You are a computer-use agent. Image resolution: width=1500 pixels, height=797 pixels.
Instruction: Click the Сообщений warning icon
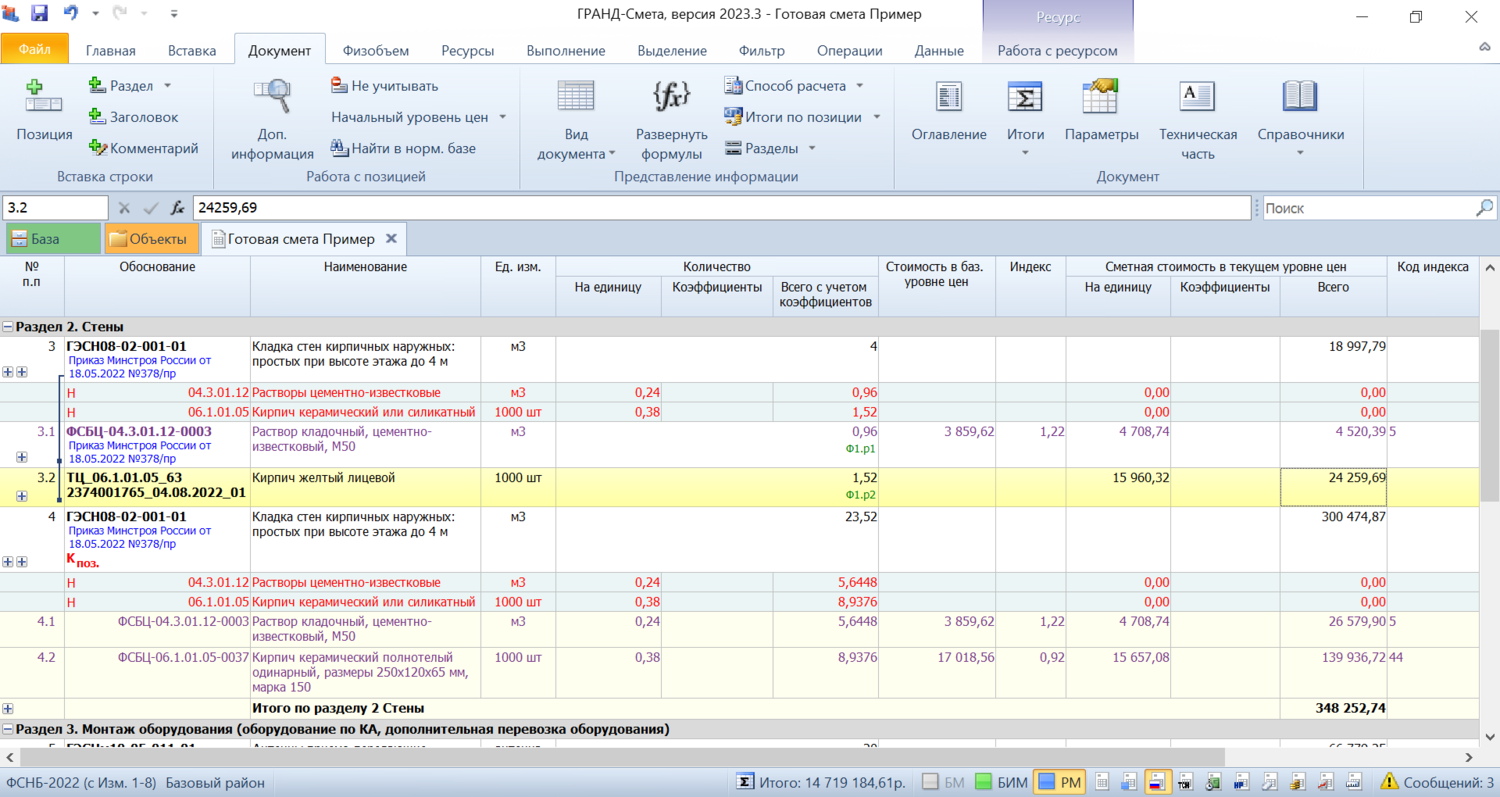[1389, 782]
